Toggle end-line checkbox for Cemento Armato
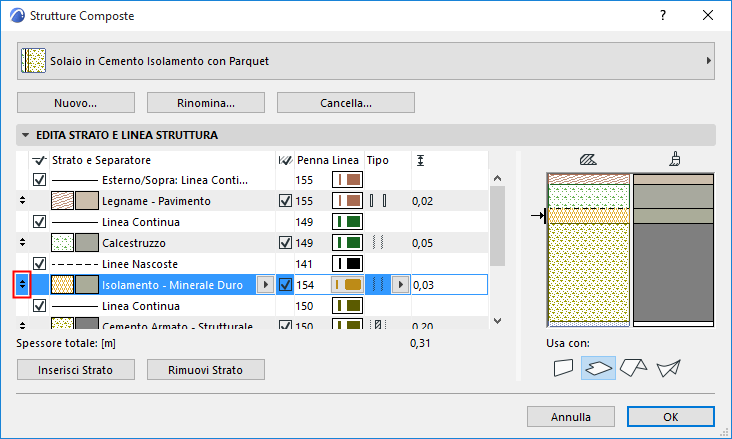Image resolution: width=732 pixels, height=439 pixels. click(285, 324)
